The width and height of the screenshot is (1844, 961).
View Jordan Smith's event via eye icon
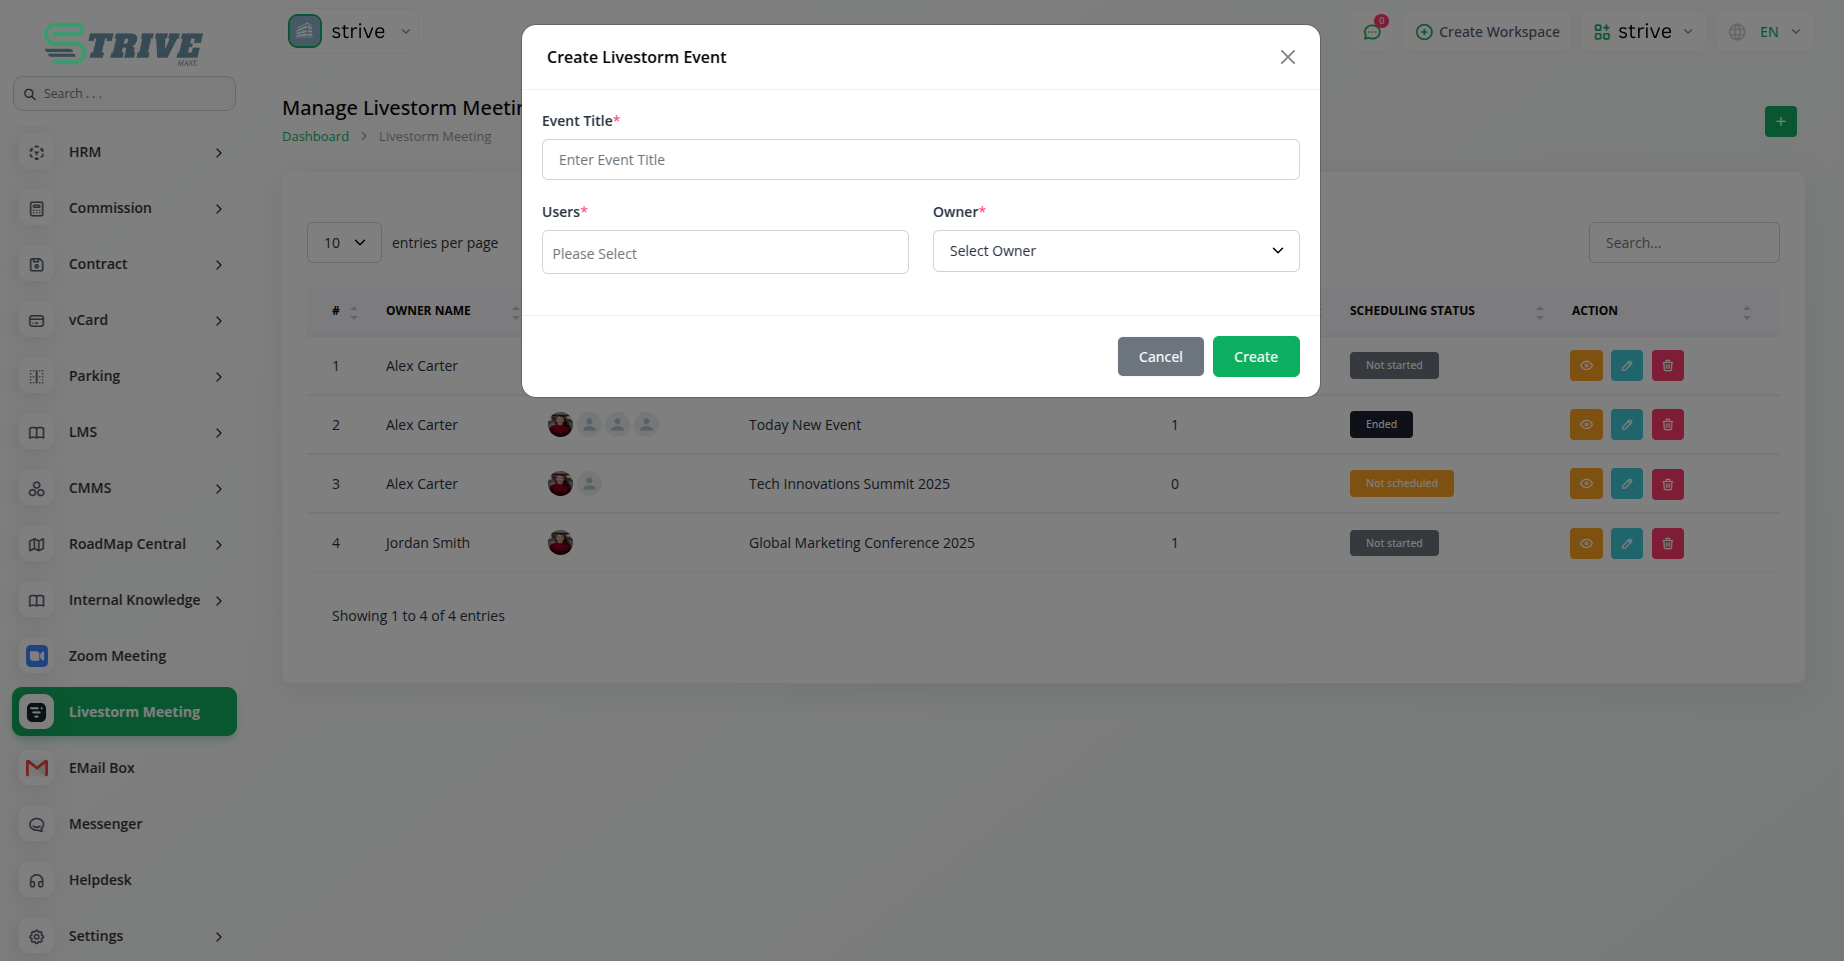pos(1585,544)
